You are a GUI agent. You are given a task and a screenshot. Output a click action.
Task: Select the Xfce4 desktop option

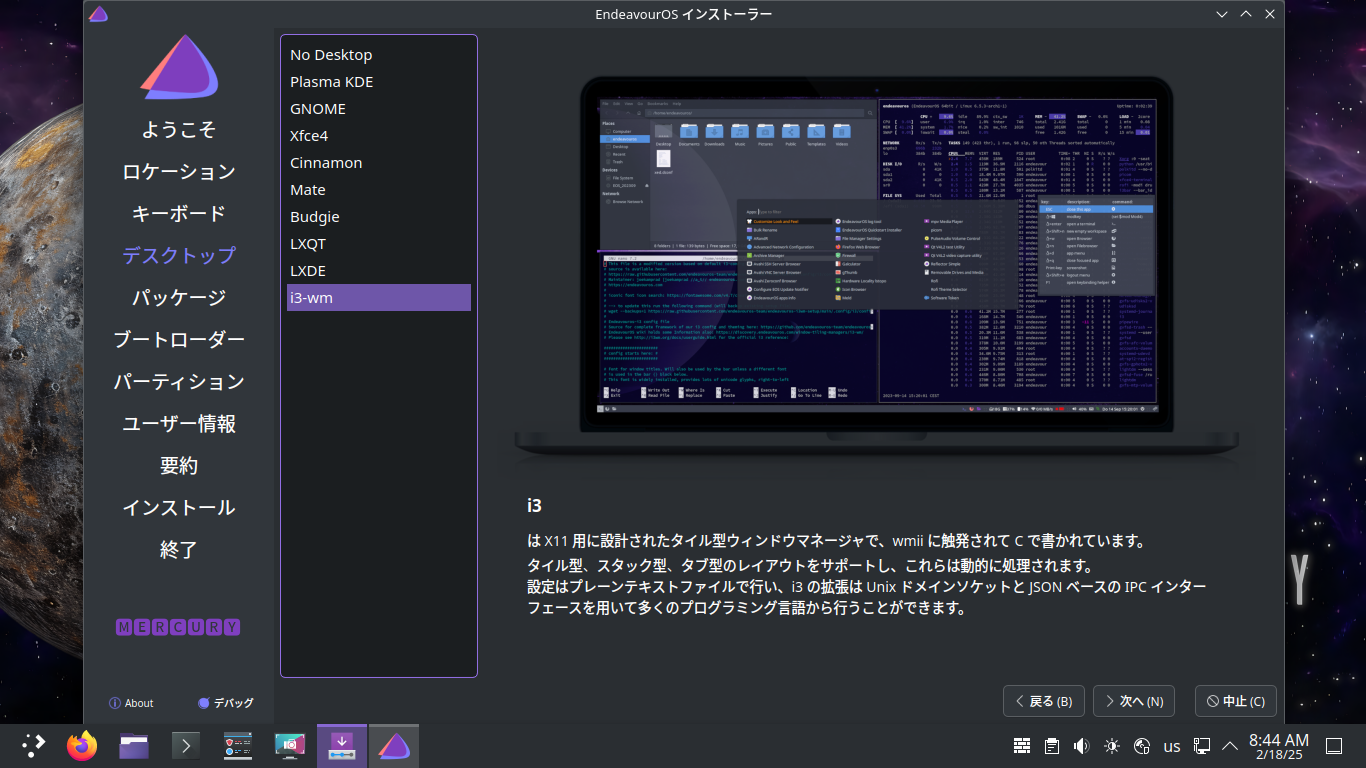pos(309,136)
